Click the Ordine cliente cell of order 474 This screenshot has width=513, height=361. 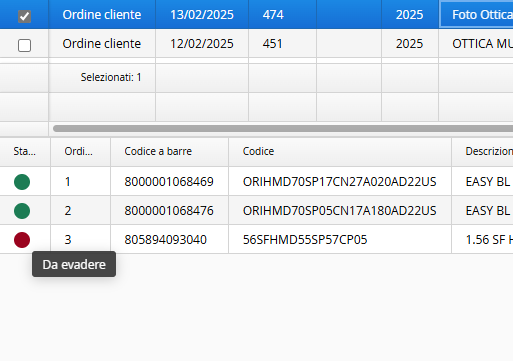pyautogui.click(x=102, y=14)
